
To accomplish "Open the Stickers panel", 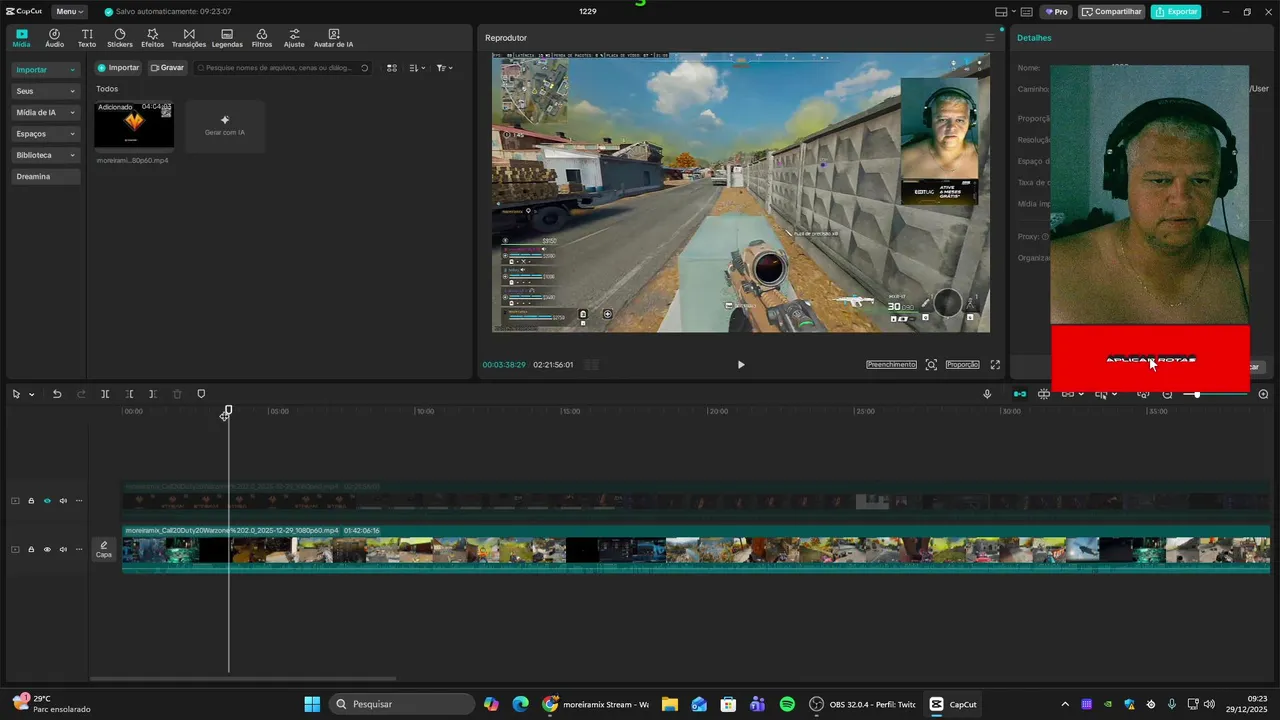I will [120, 38].
